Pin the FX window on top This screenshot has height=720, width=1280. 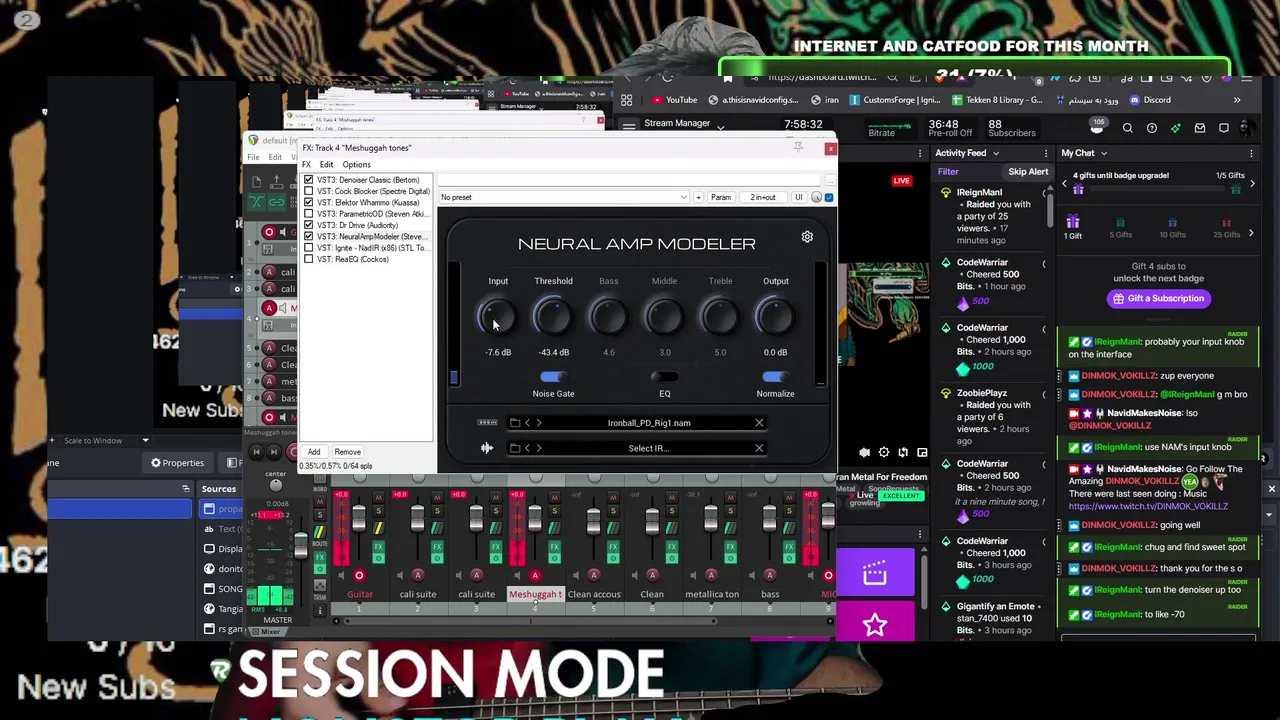(x=798, y=148)
